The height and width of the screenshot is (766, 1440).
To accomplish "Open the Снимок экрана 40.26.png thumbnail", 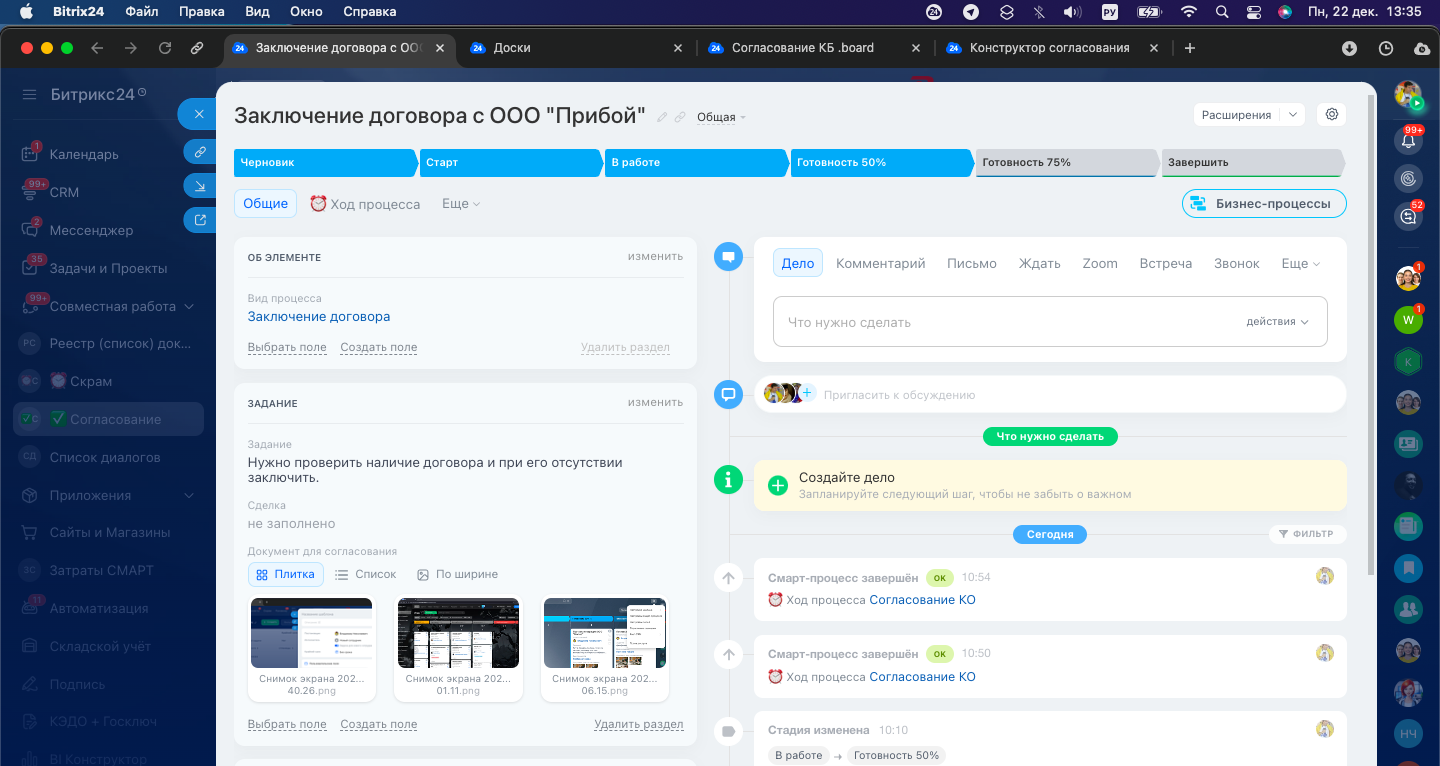I will pos(311,634).
